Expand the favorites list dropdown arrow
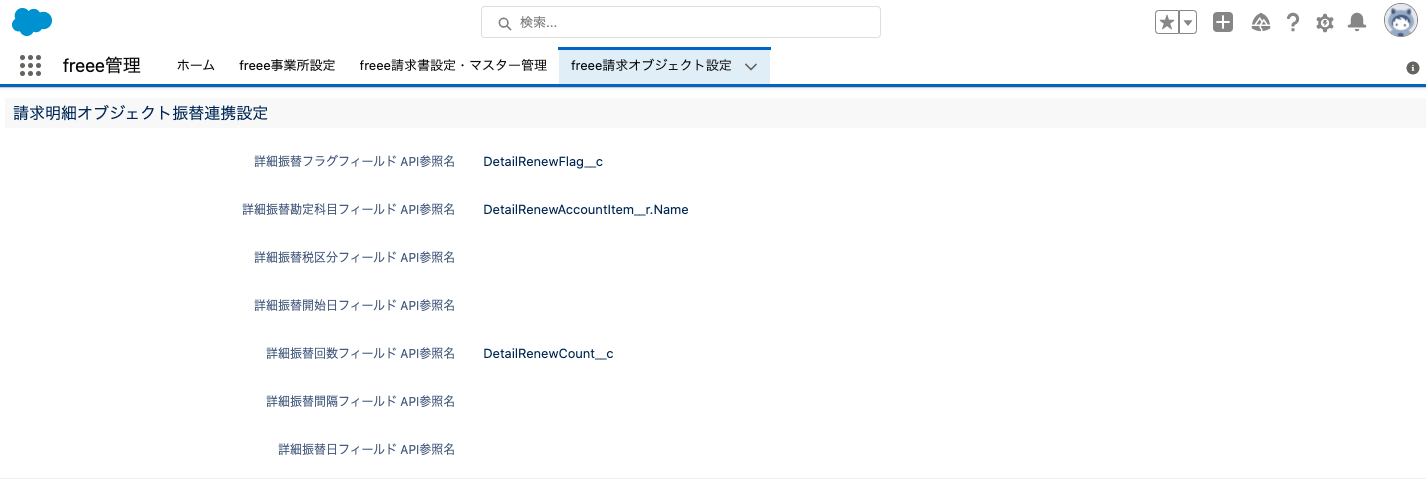This screenshot has height=479, width=1426. (x=1188, y=22)
